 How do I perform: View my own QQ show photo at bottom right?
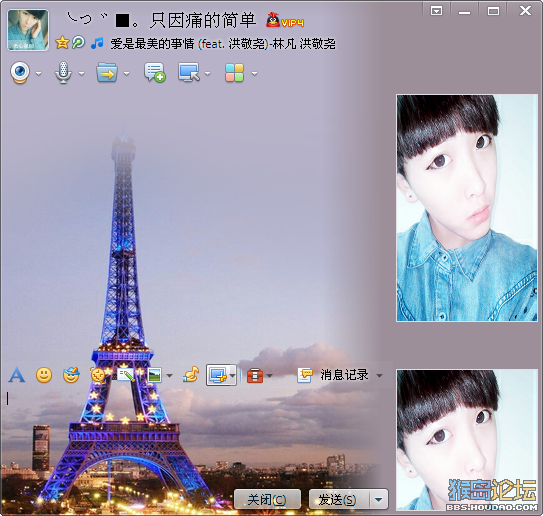tap(467, 440)
